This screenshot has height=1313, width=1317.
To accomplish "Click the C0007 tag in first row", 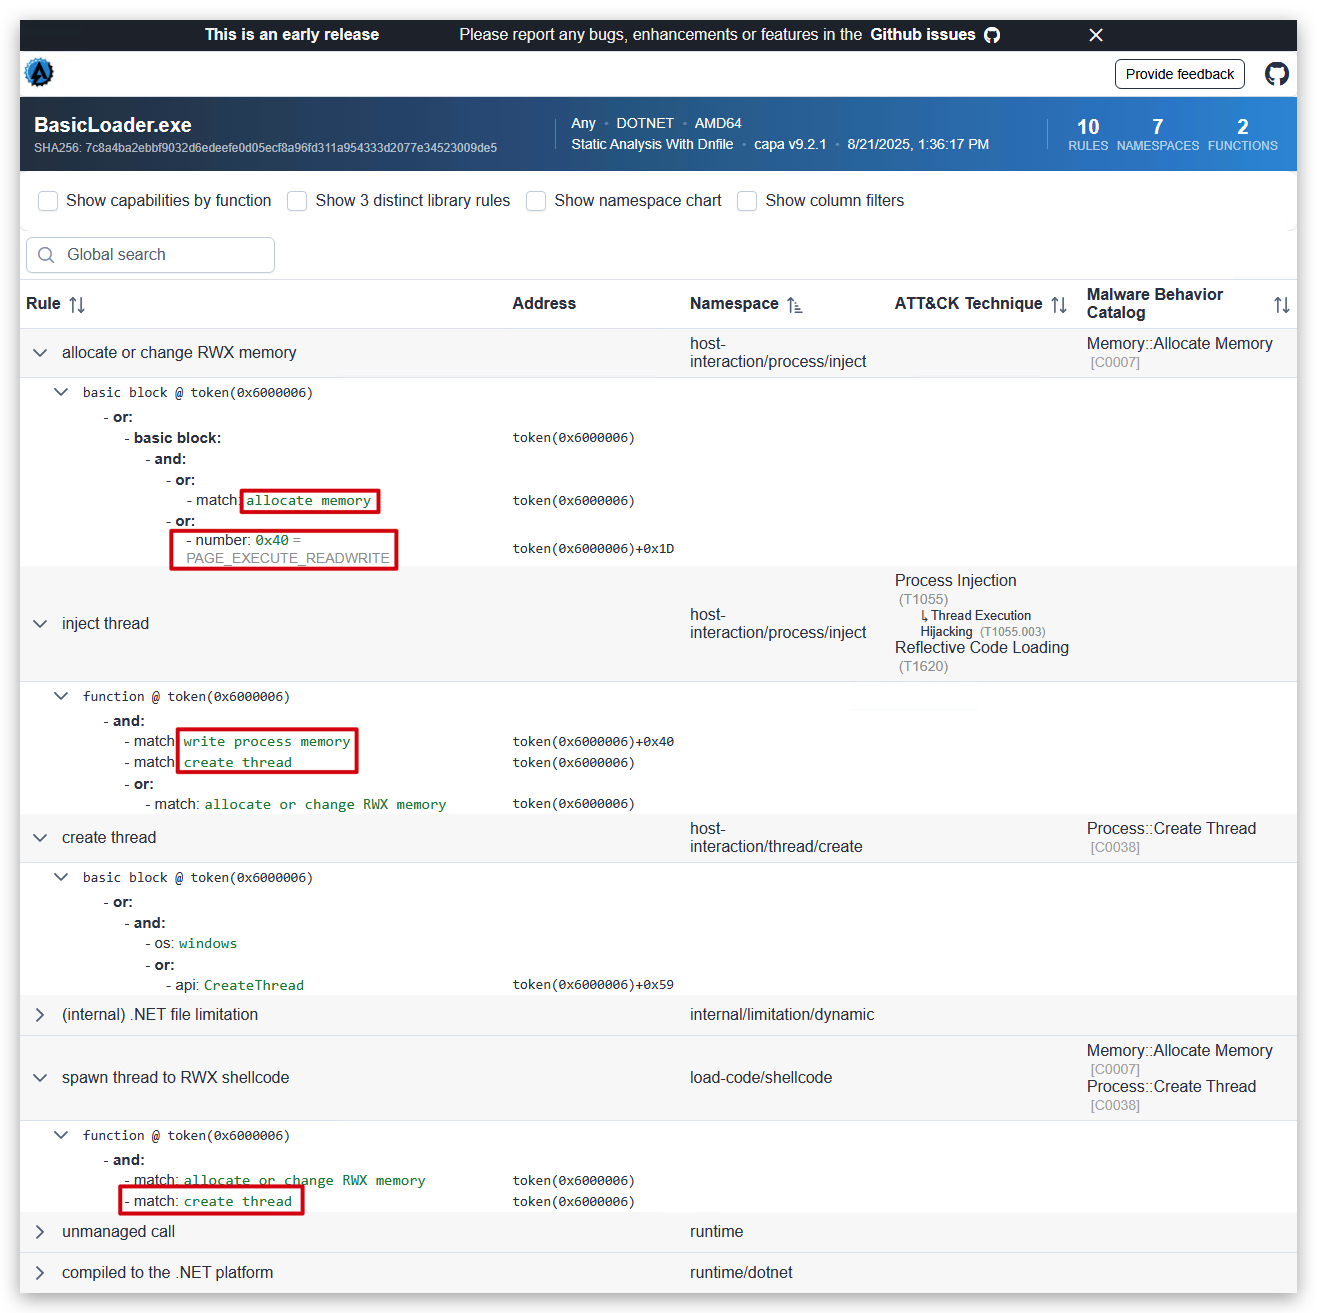I will tap(1115, 362).
